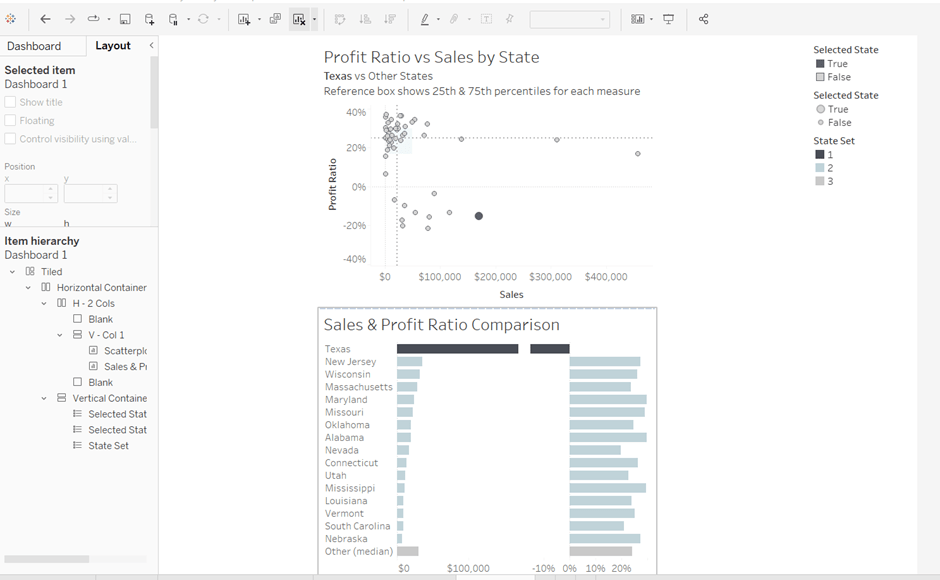Click the New Worksheet chart icon
Image resolution: width=940 pixels, height=580 pixels.
tap(244, 19)
